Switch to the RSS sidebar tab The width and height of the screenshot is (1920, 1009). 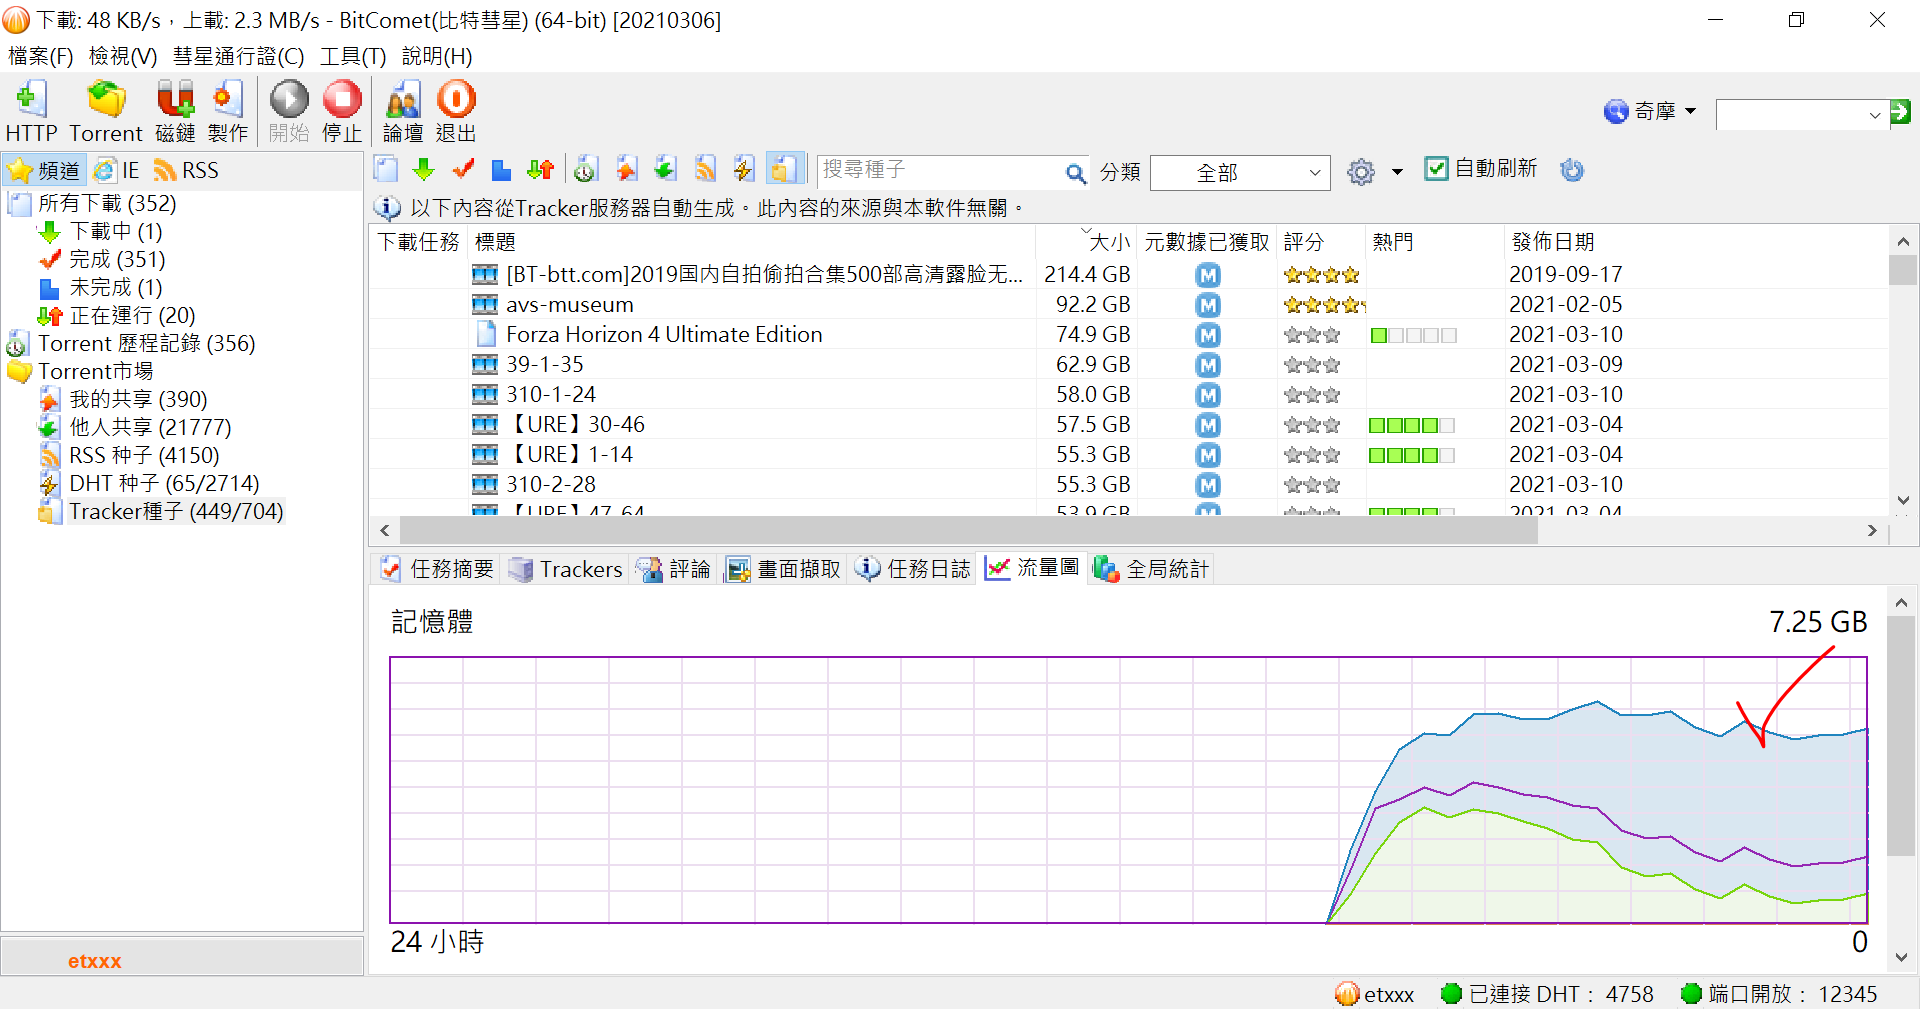pyautogui.click(x=187, y=170)
